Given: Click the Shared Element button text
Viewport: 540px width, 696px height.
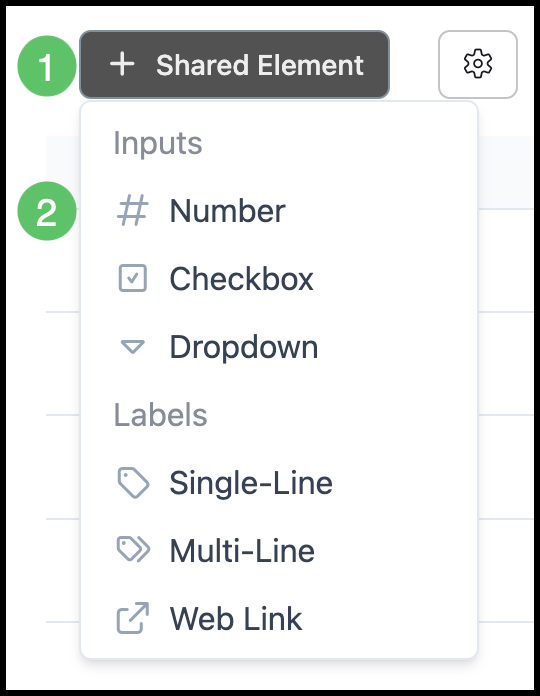Looking at the screenshot, I should 260,65.
